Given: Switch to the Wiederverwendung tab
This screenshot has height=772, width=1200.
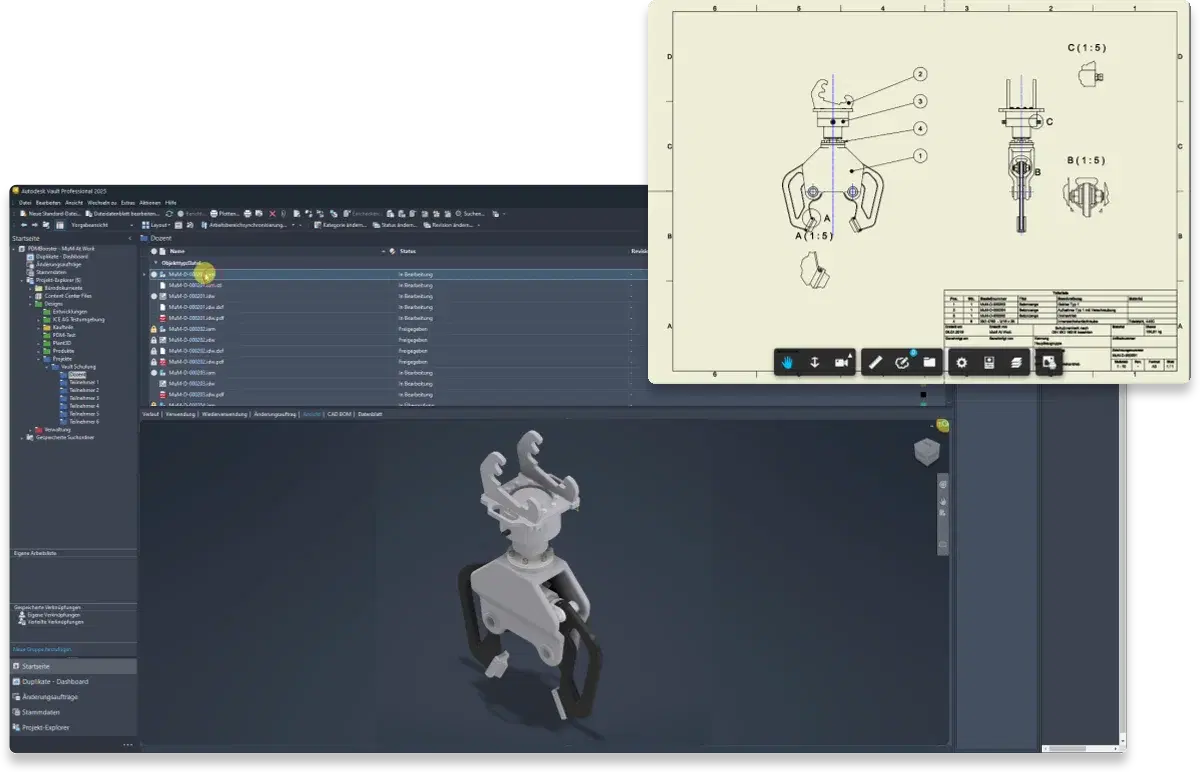Looking at the screenshot, I should [x=225, y=413].
